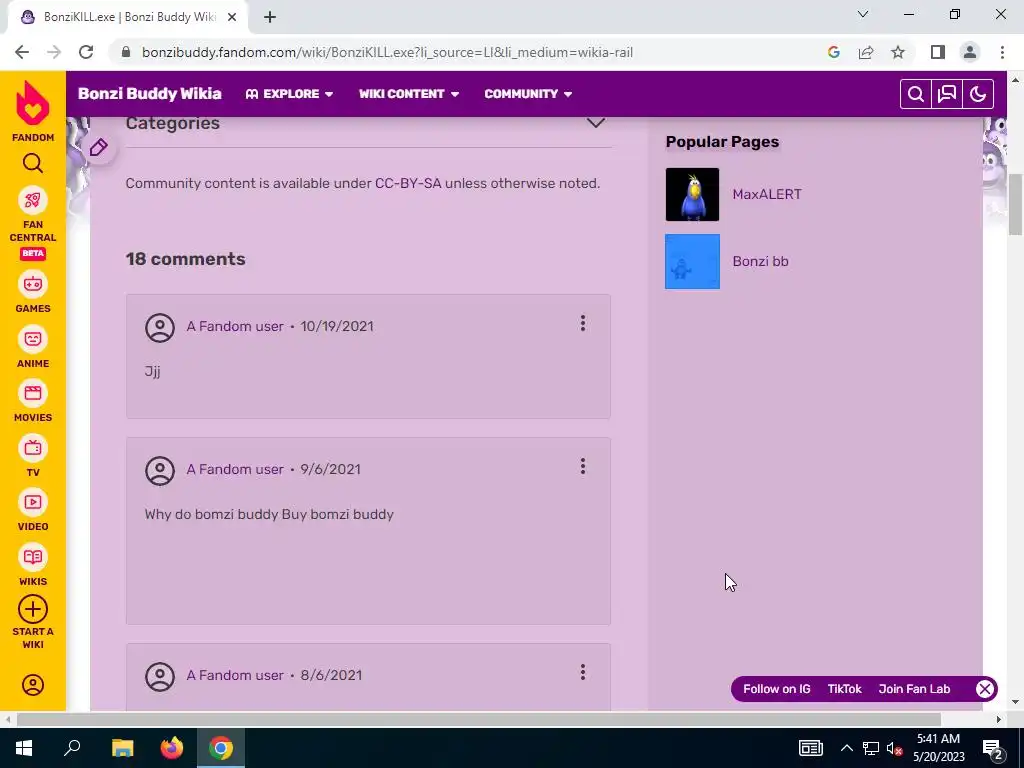Screen dimensions: 1024x768
Task: Open A Fandom user on 9/6/2021 comment
Action: coord(234,470)
